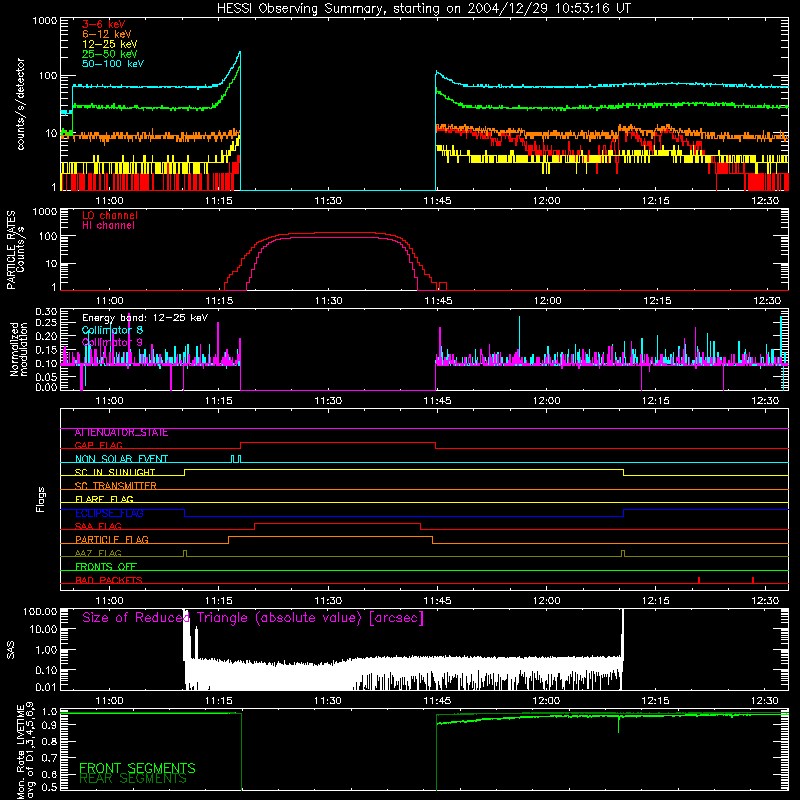Click the SAS axis label
Viewport: 800px width, 800px height.
[x=10, y=650]
